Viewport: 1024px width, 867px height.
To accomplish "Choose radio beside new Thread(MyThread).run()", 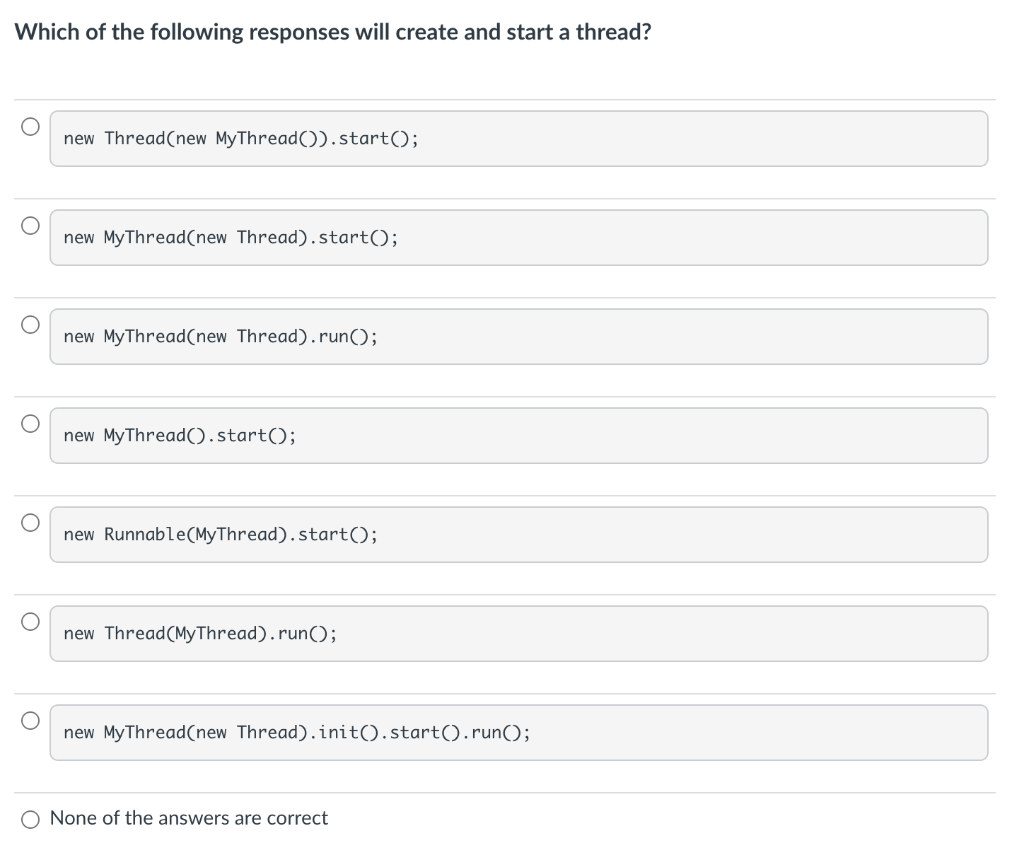I will [x=30, y=622].
